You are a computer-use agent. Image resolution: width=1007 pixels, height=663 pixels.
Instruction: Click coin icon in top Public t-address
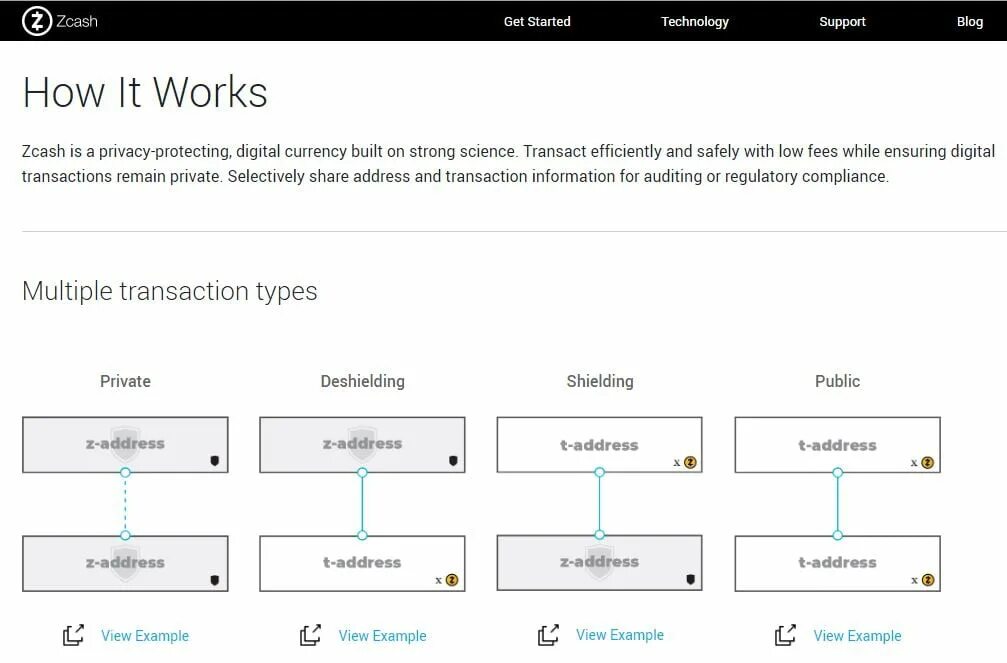(x=927, y=463)
